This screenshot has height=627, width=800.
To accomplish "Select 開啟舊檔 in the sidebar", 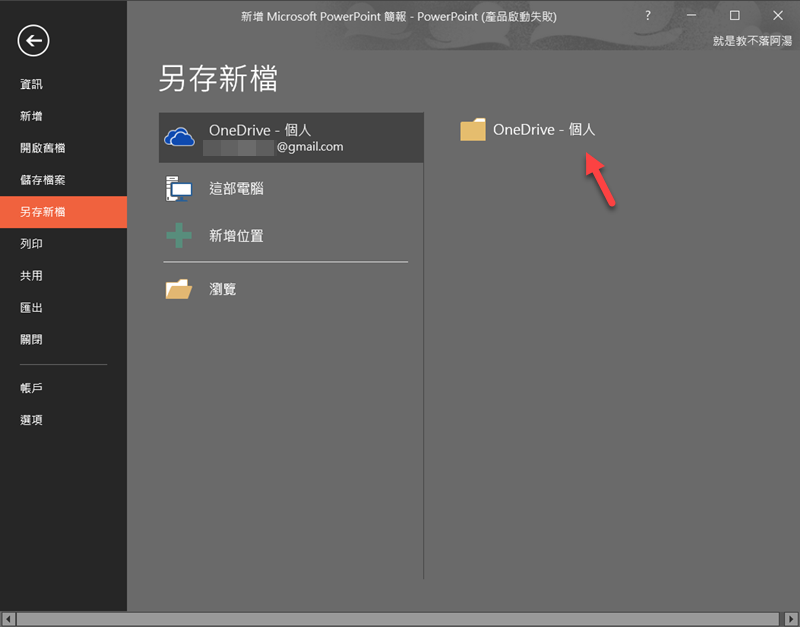I will pyautogui.click(x=42, y=148).
